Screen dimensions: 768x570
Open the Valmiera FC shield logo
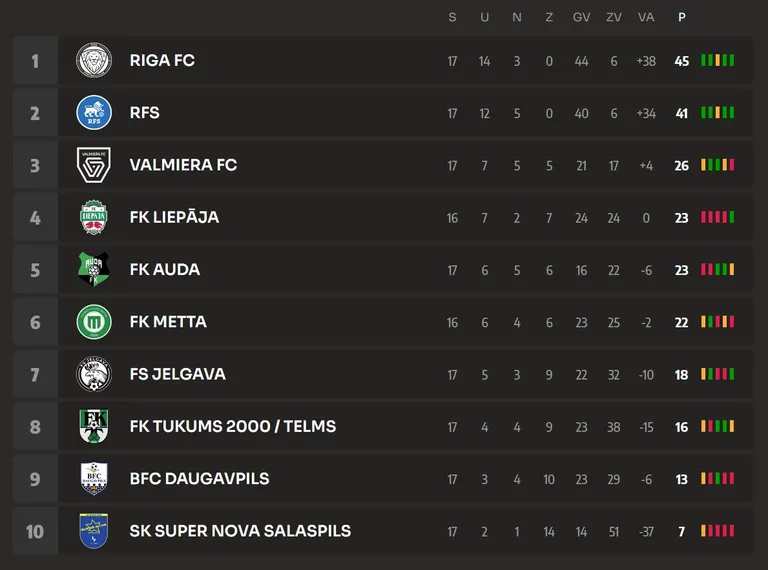(x=94, y=165)
